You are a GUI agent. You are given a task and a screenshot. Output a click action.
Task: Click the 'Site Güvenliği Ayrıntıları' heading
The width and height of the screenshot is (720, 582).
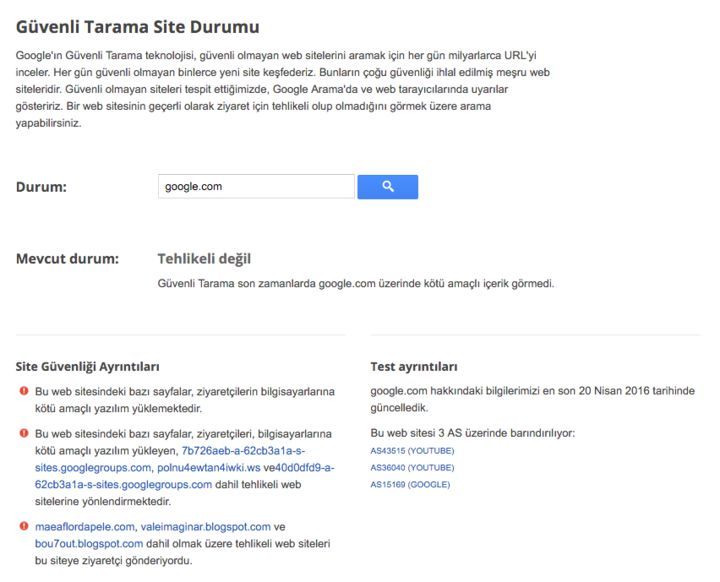[88, 367]
